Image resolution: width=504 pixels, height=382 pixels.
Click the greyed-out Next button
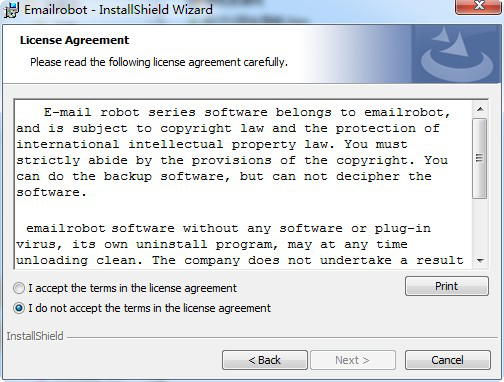click(353, 360)
